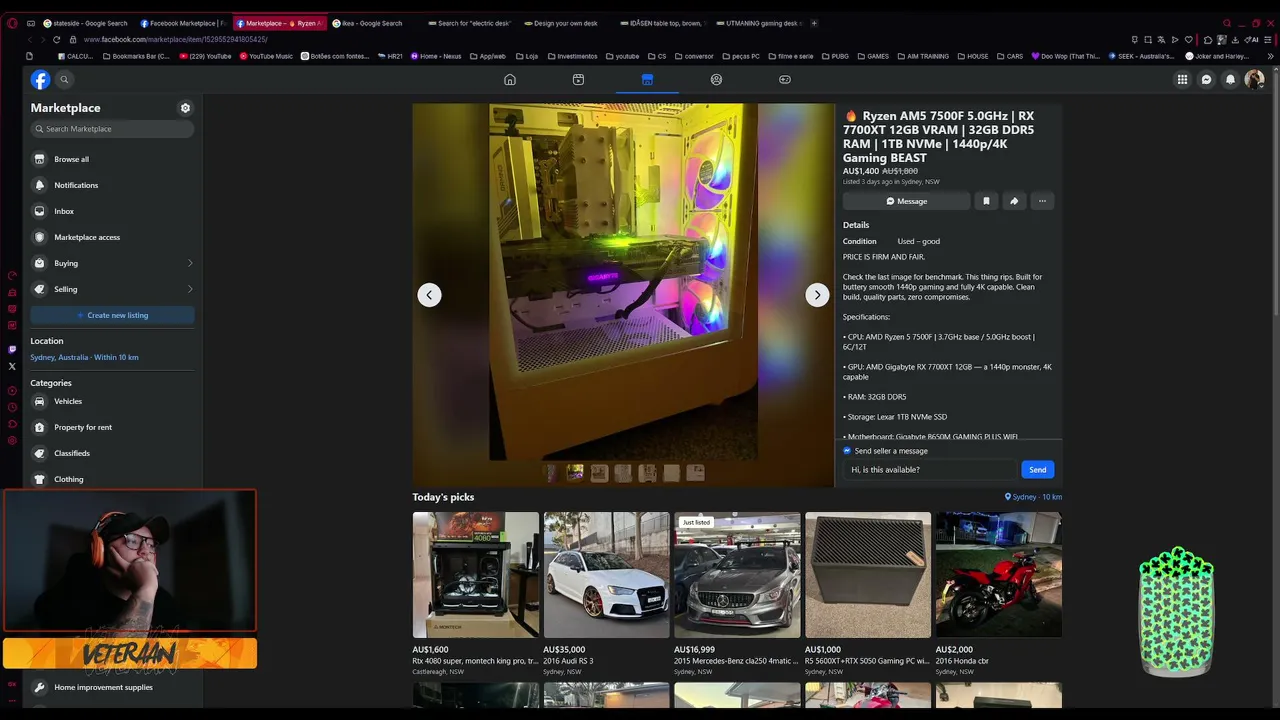Open the Gaming icon in top nav
This screenshot has height=720, width=1280.
(x=785, y=80)
